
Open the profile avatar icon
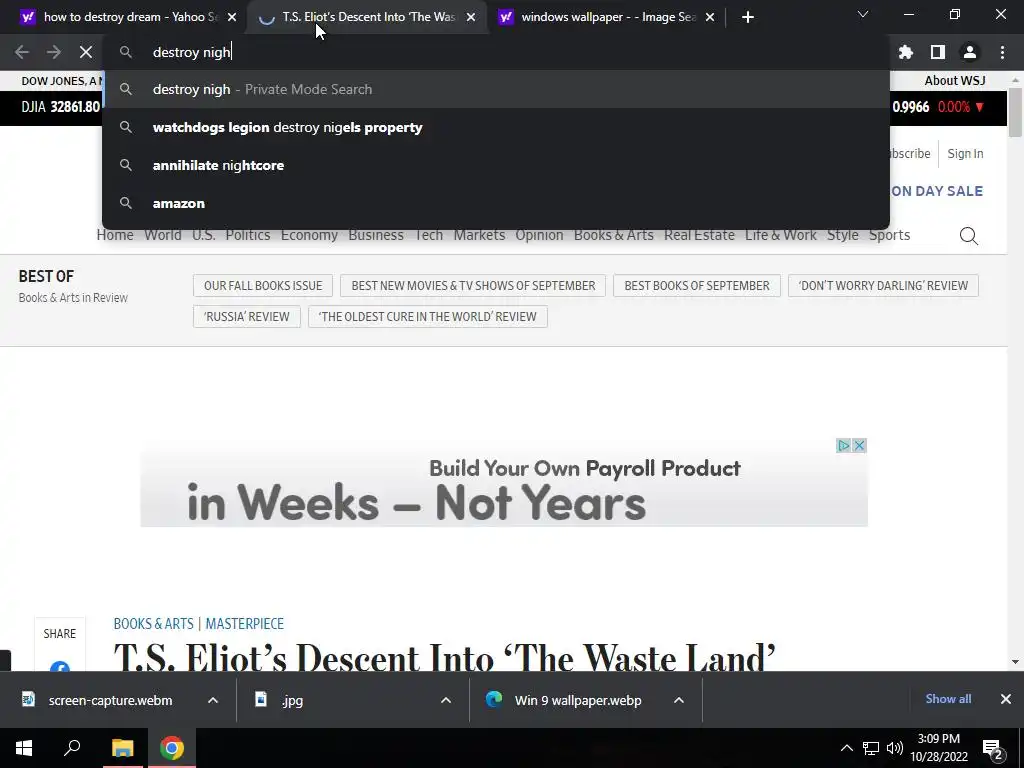coord(970,52)
